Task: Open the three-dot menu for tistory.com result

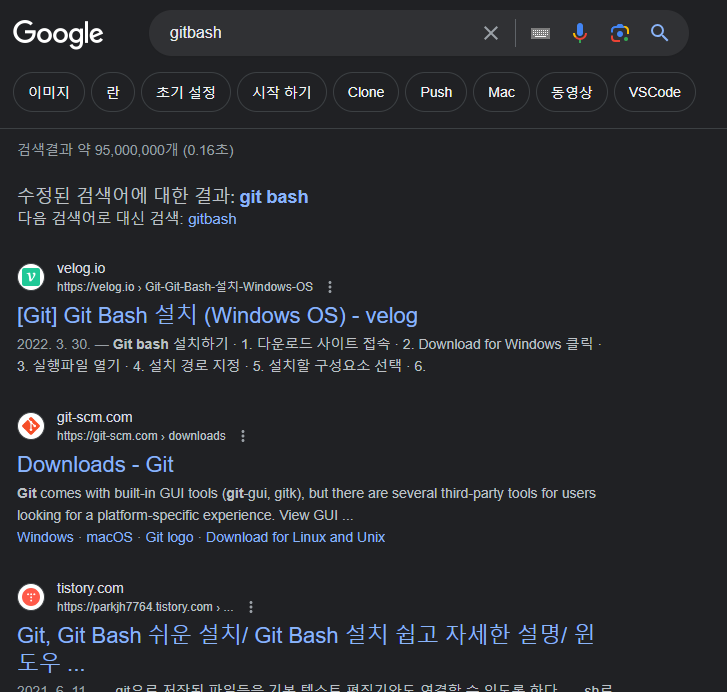Action: click(x=251, y=607)
